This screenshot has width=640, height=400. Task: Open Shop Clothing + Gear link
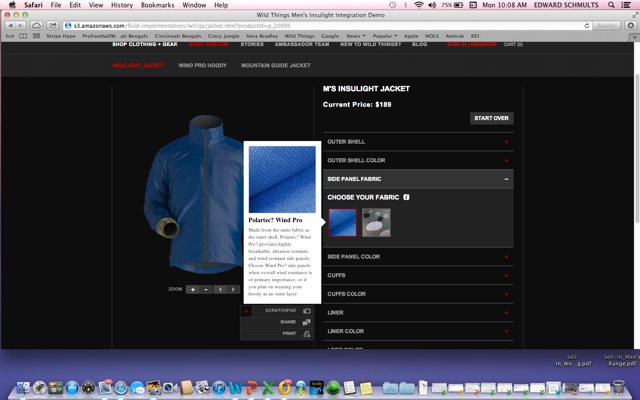pyautogui.click(x=144, y=44)
